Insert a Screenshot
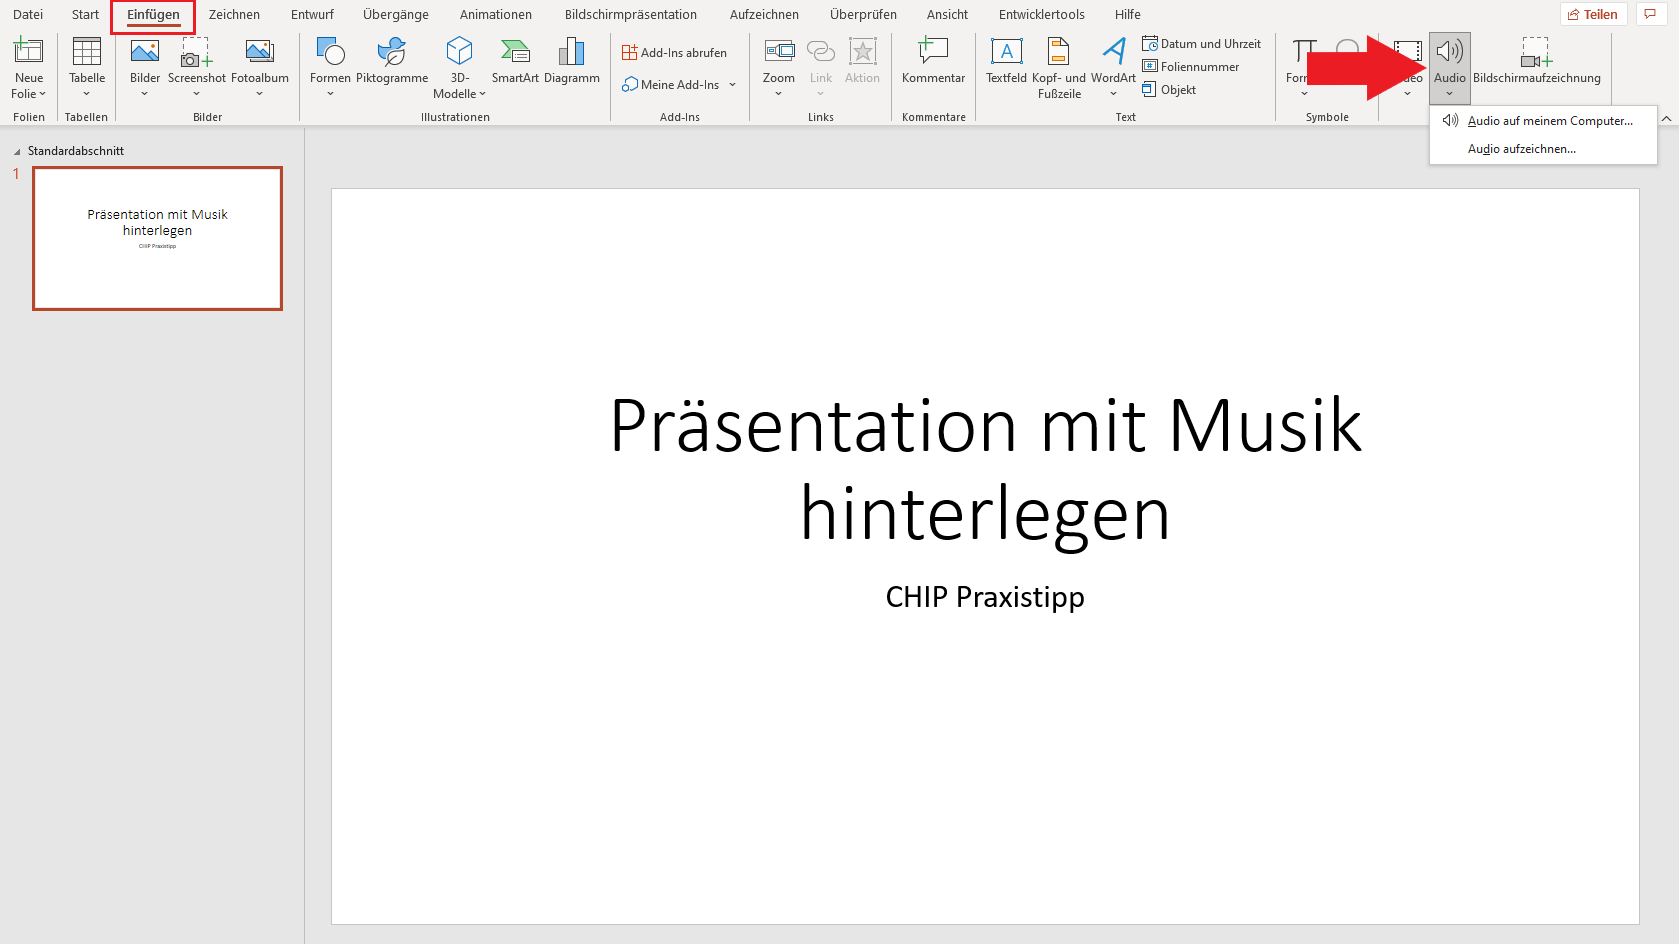The height and width of the screenshot is (944, 1679). click(x=196, y=60)
